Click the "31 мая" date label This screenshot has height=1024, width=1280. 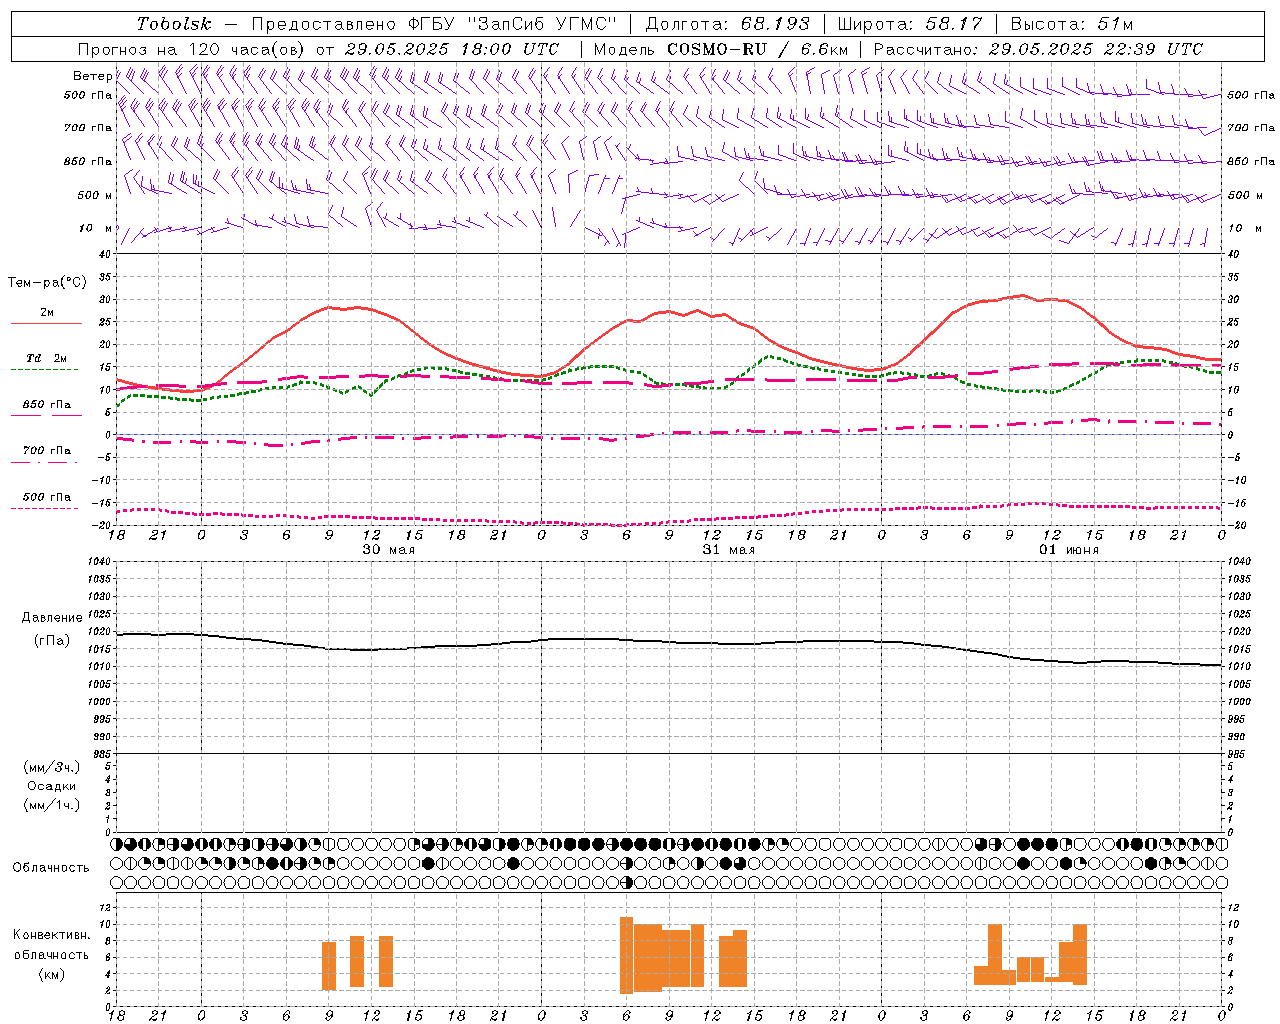click(728, 549)
